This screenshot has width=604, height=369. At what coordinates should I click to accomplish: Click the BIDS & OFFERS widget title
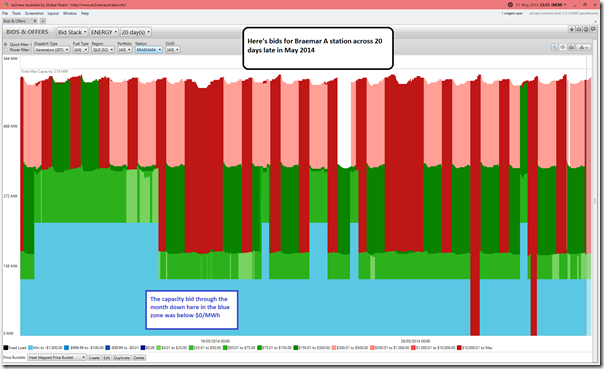(27, 32)
